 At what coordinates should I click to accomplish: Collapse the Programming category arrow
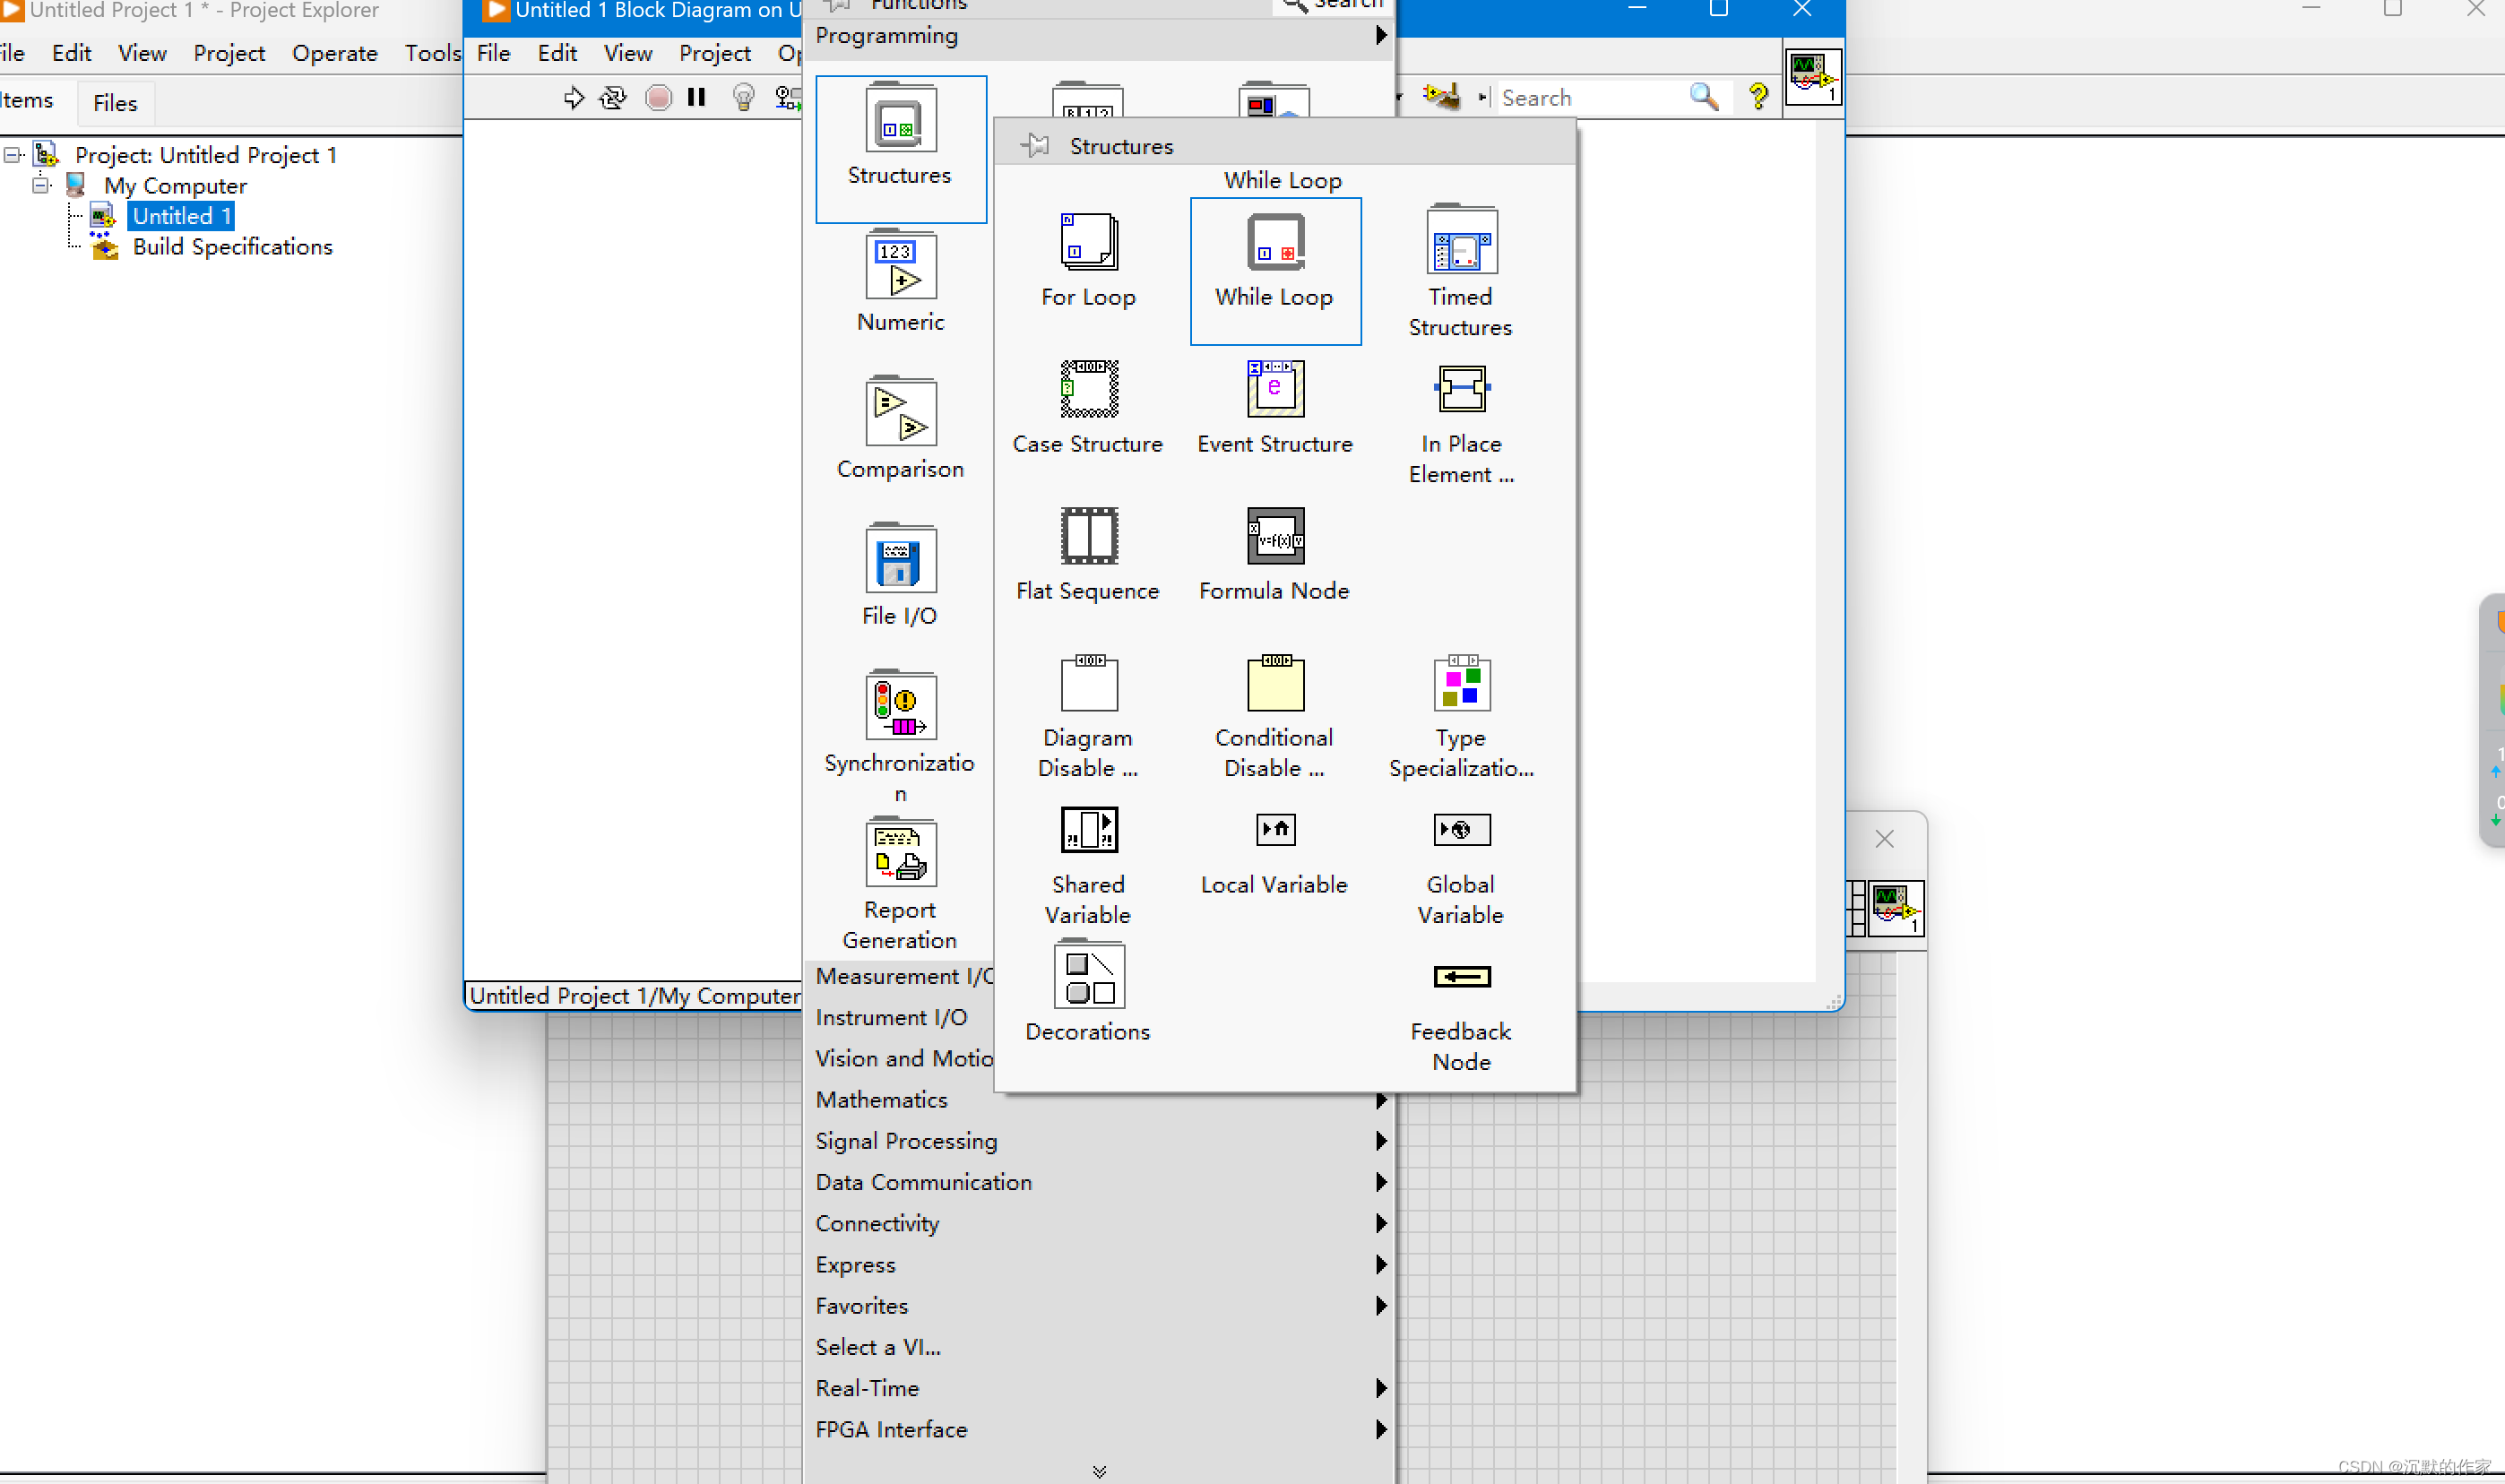tap(1381, 36)
